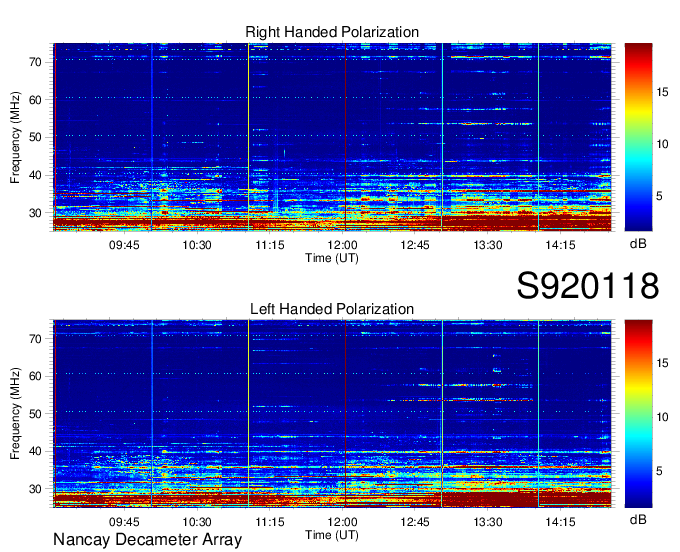Click the 70 MHz tick on Right Handed plot

click(x=35, y=62)
